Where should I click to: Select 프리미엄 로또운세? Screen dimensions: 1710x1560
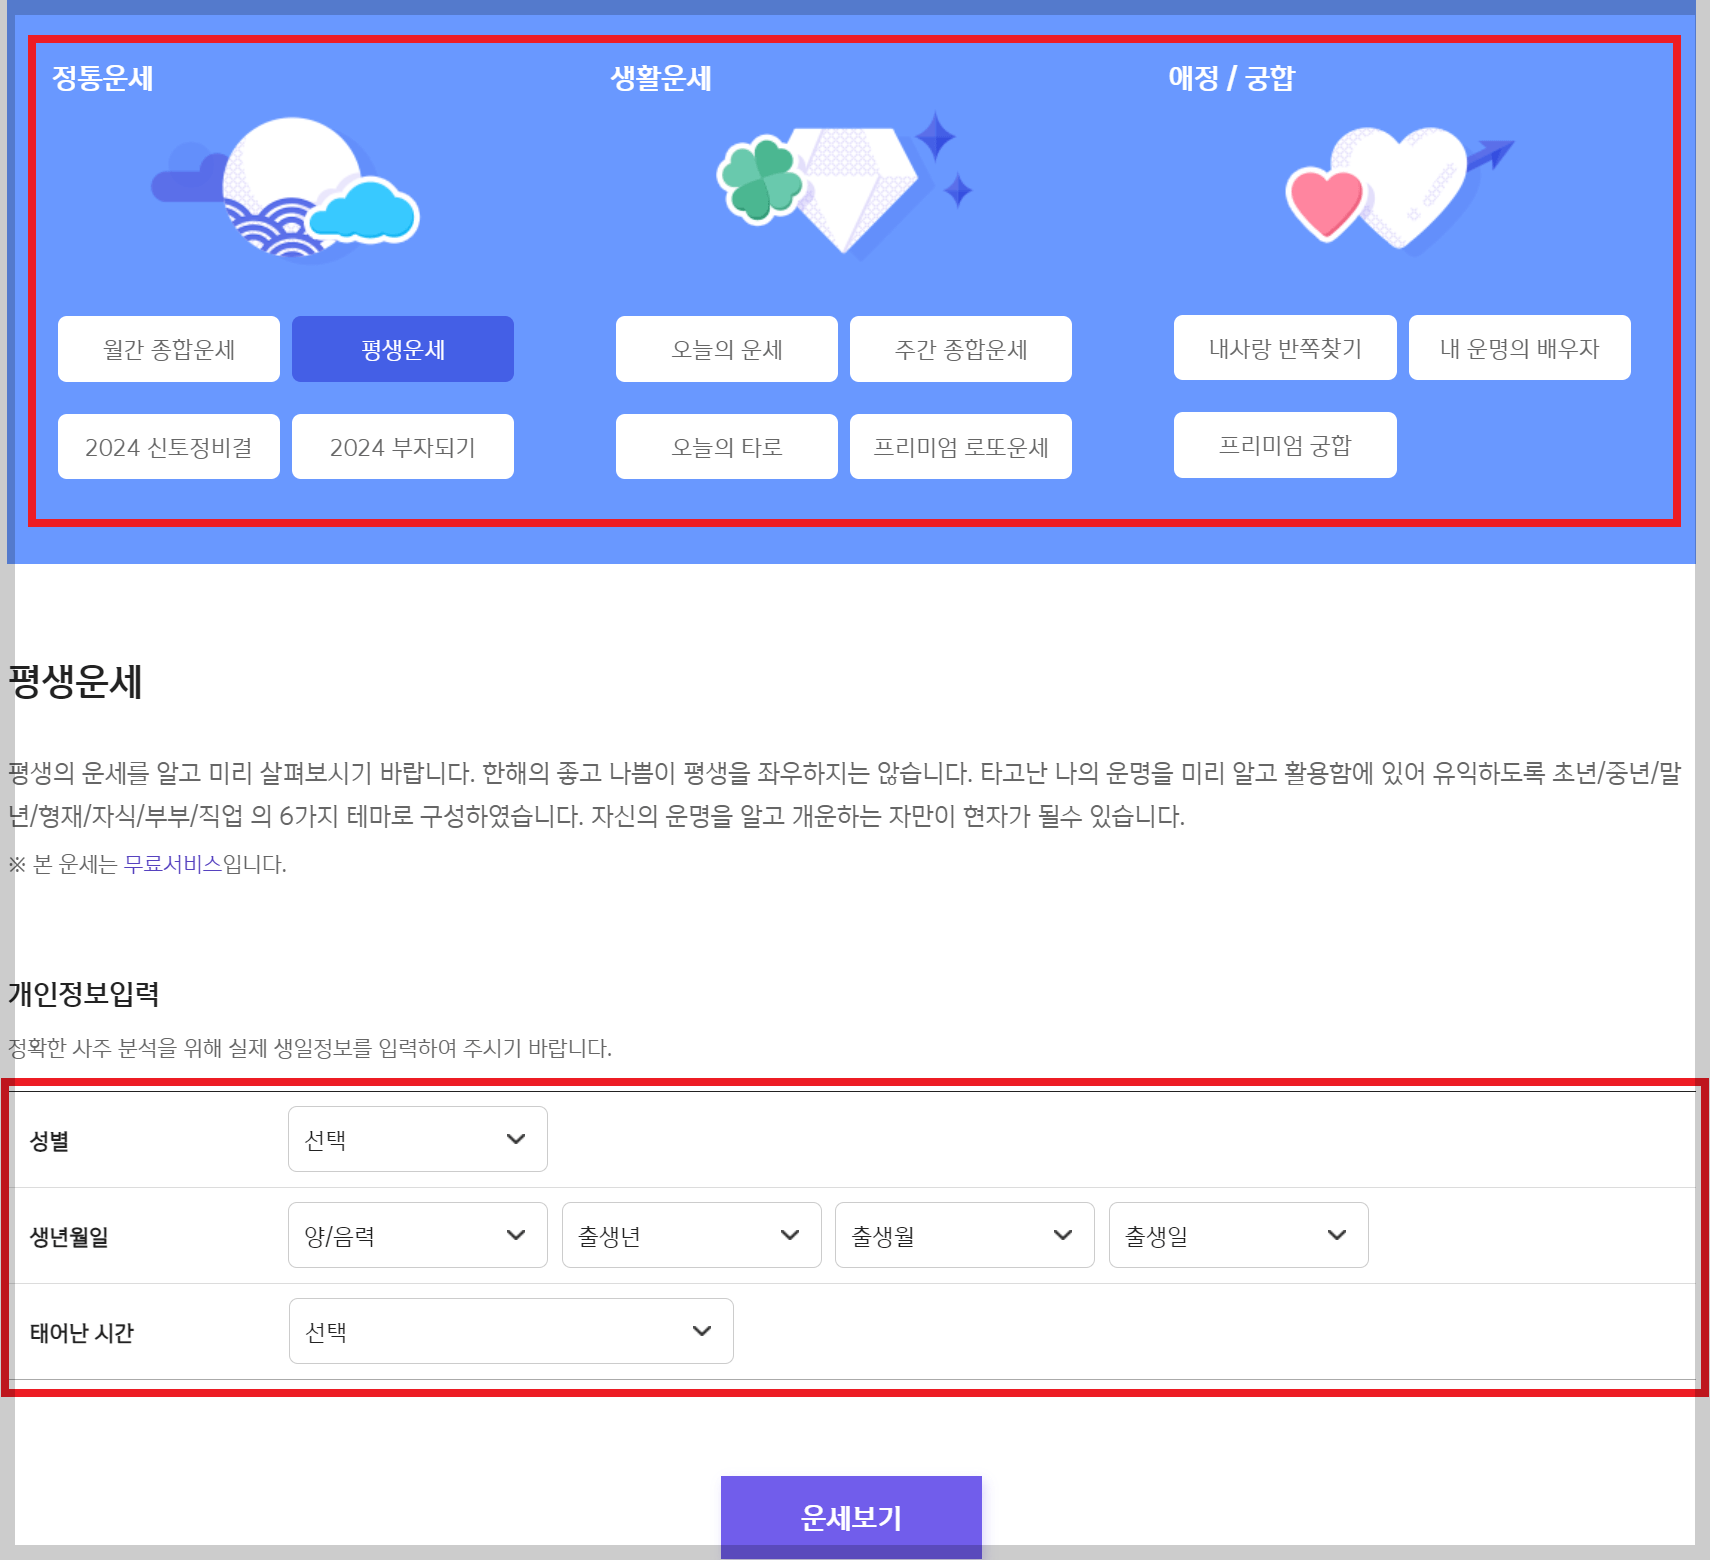click(960, 446)
